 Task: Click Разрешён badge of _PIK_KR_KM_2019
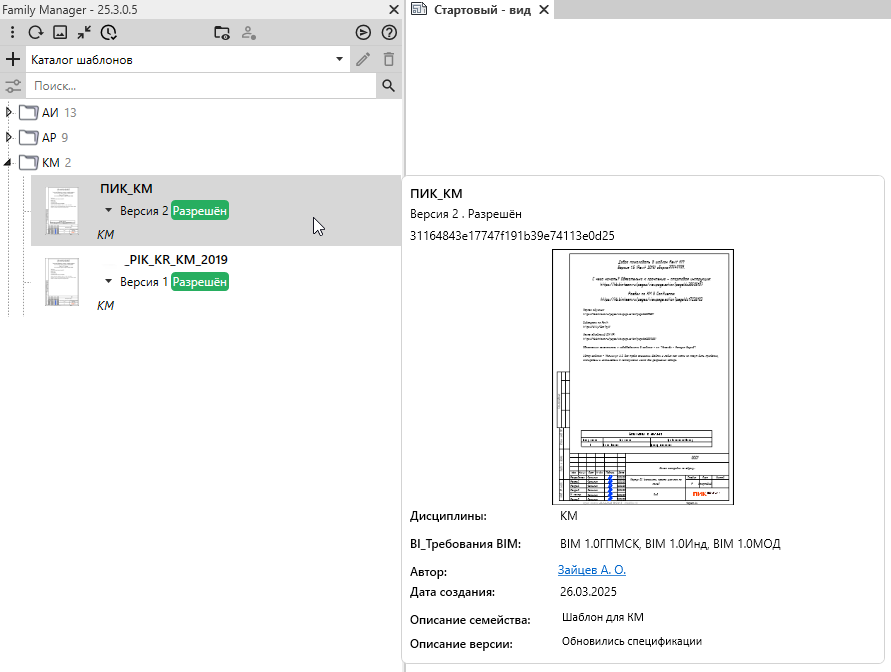199,282
